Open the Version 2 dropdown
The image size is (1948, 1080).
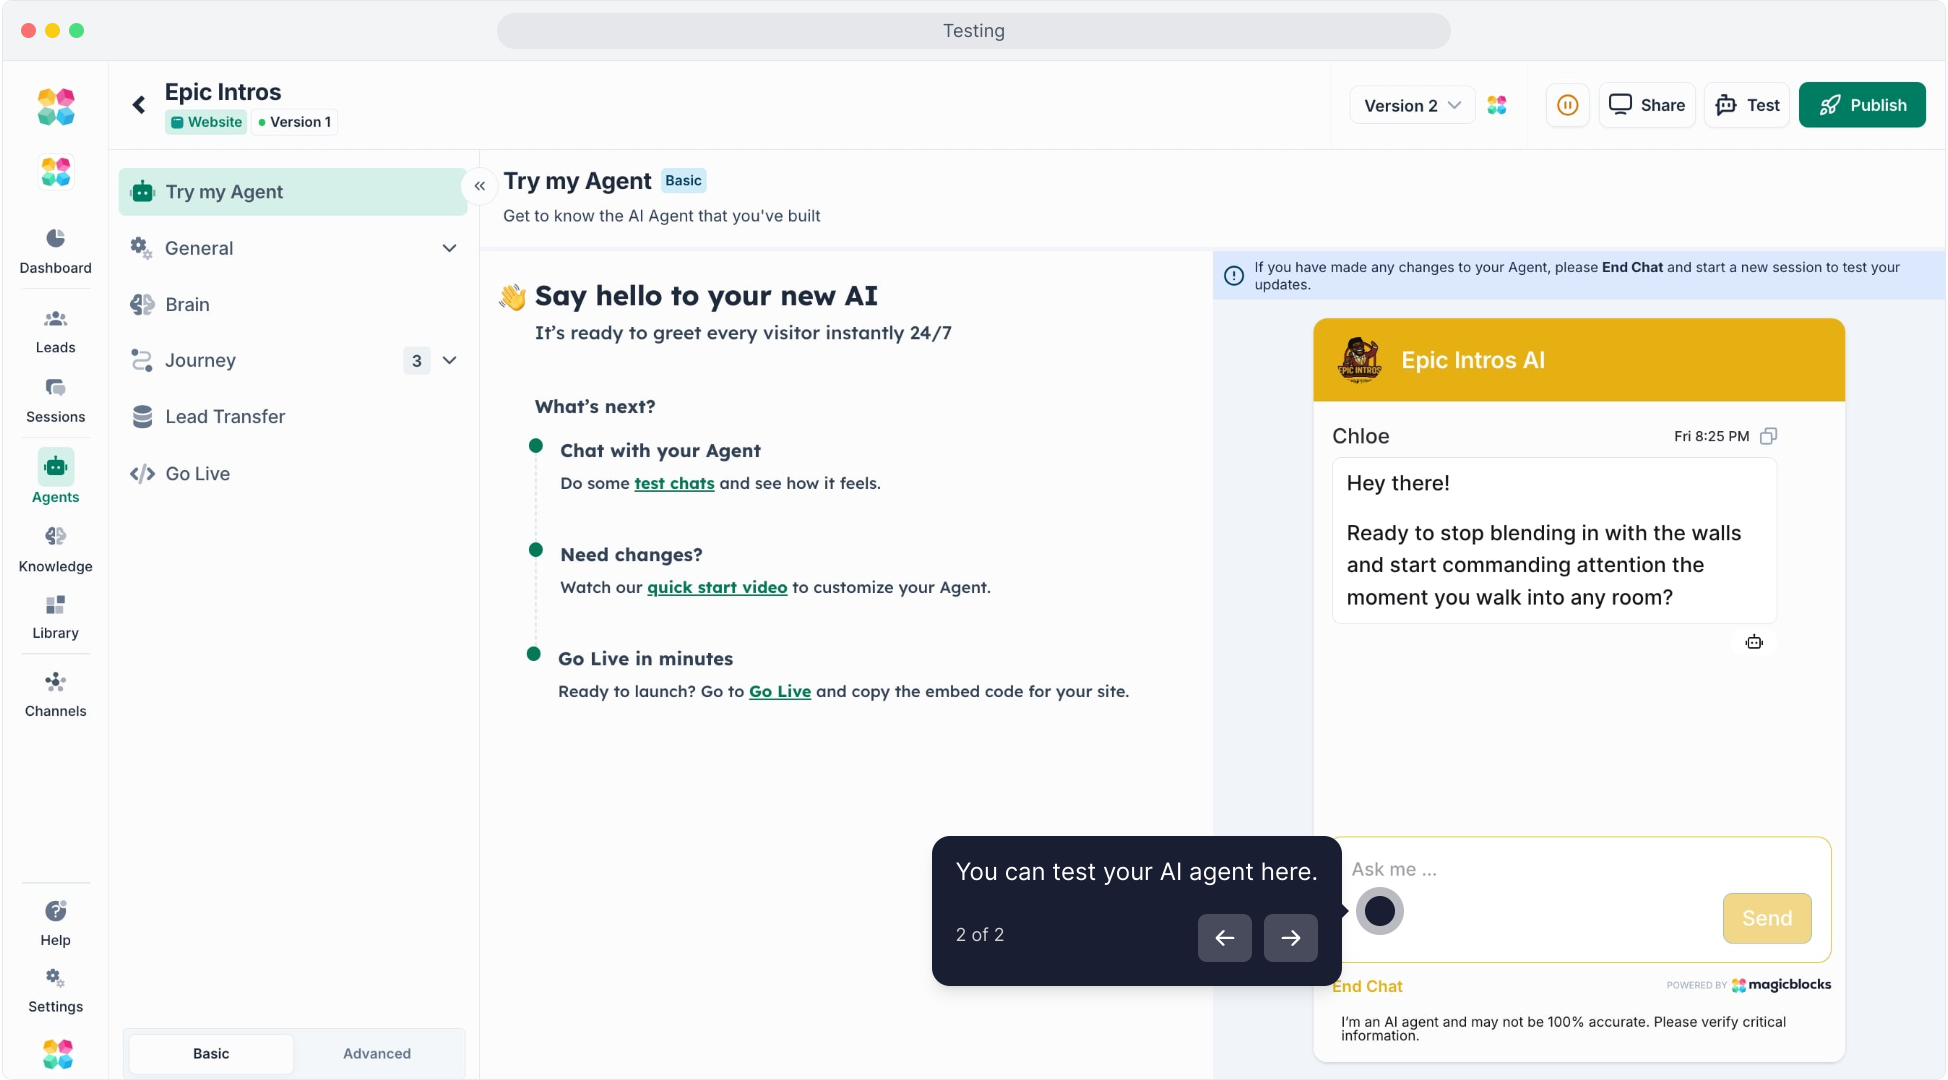1411,105
